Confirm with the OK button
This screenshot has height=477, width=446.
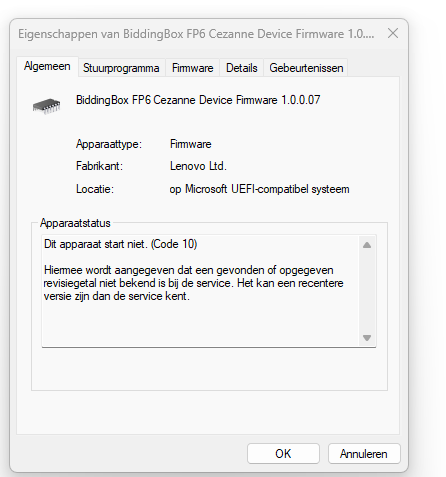coord(283,454)
